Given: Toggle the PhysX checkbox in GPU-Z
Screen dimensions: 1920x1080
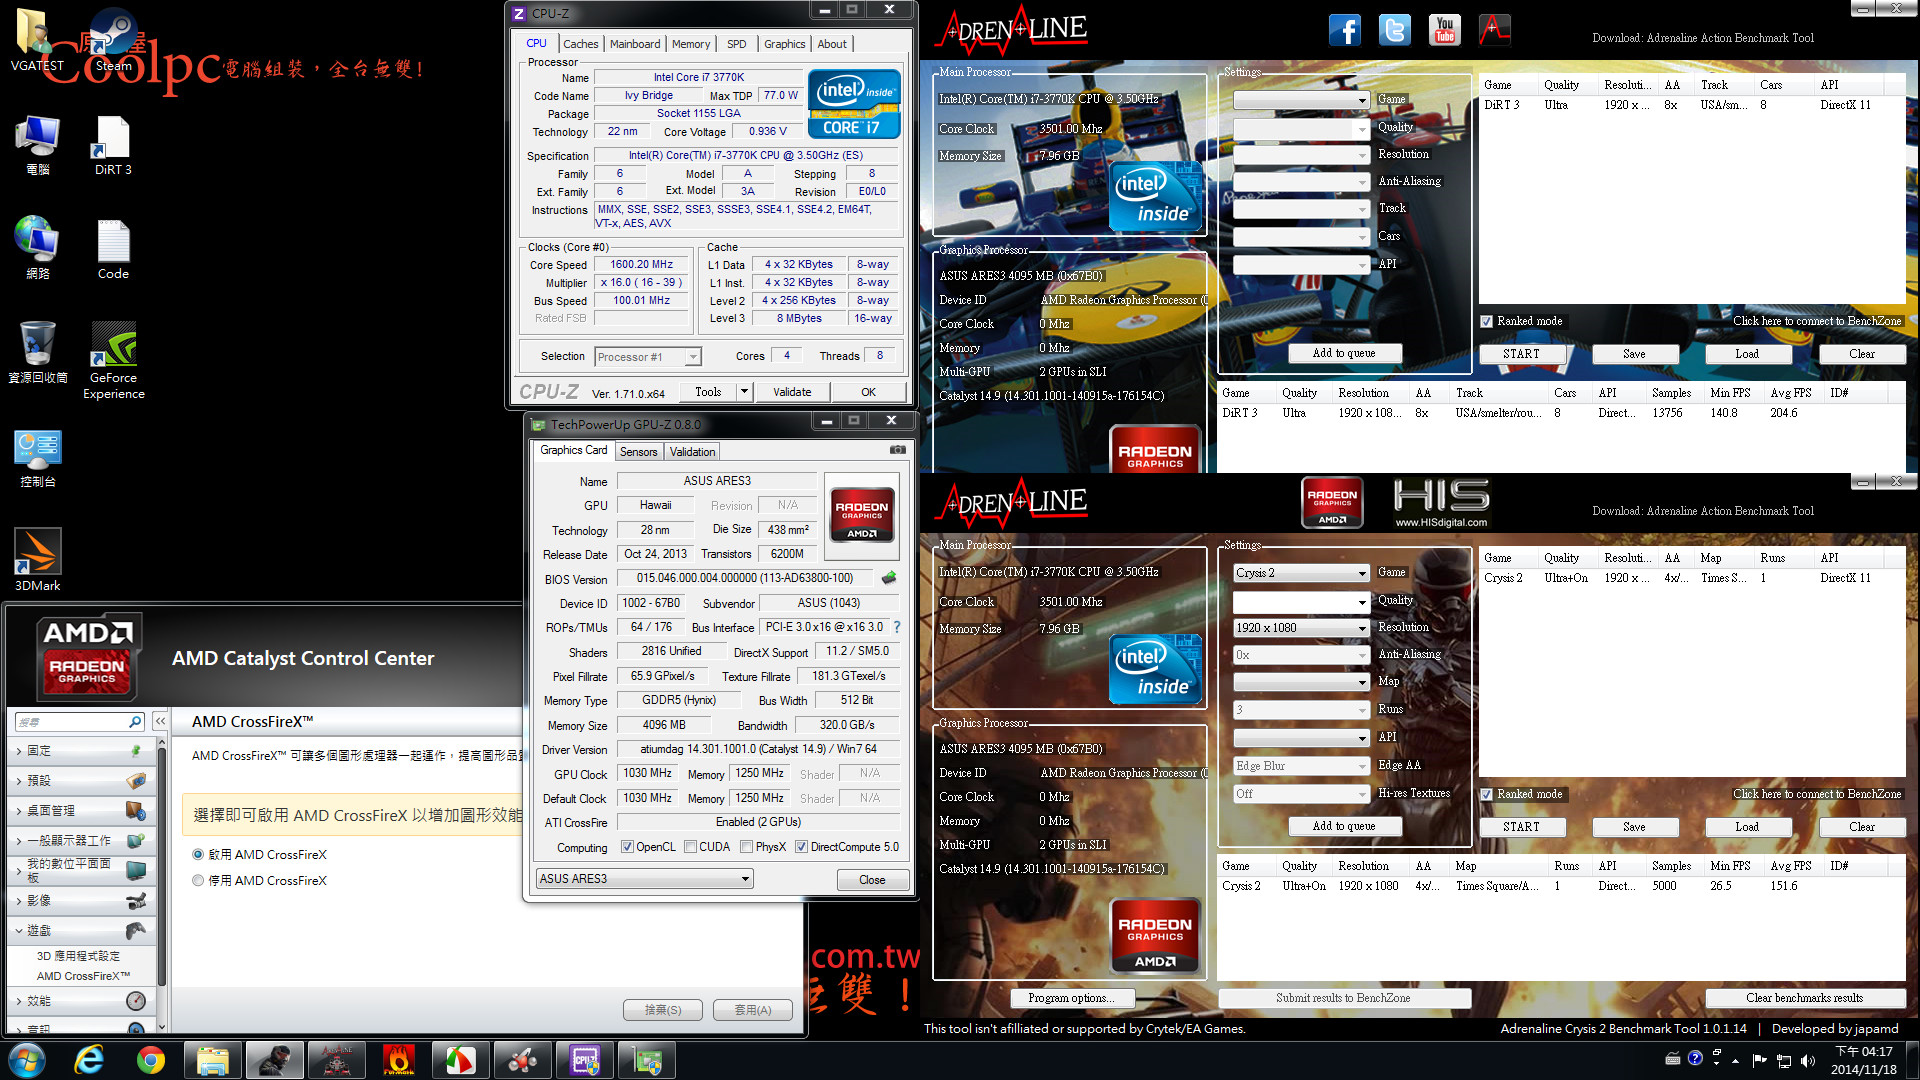Looking at the screenshot, I should point(746,847).
